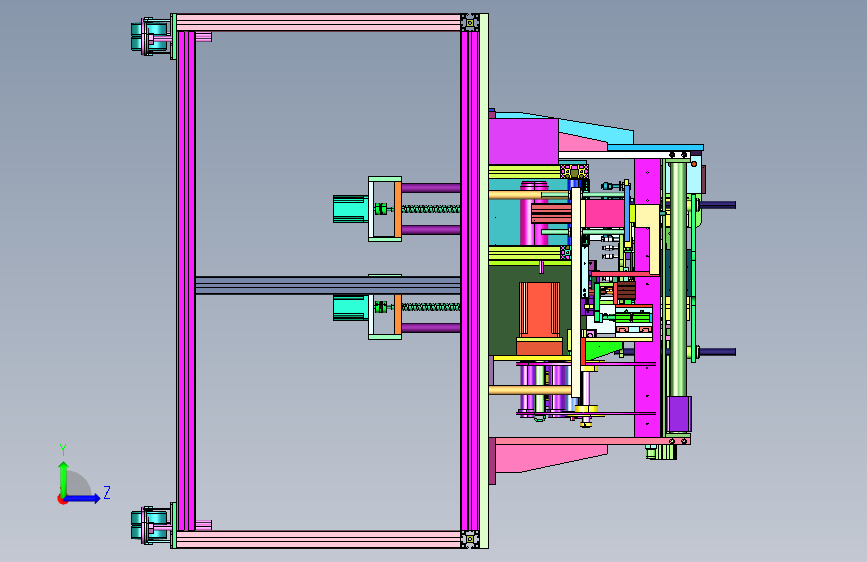Select the lower cyan motor in the model
867x562 pixels.
351,308
